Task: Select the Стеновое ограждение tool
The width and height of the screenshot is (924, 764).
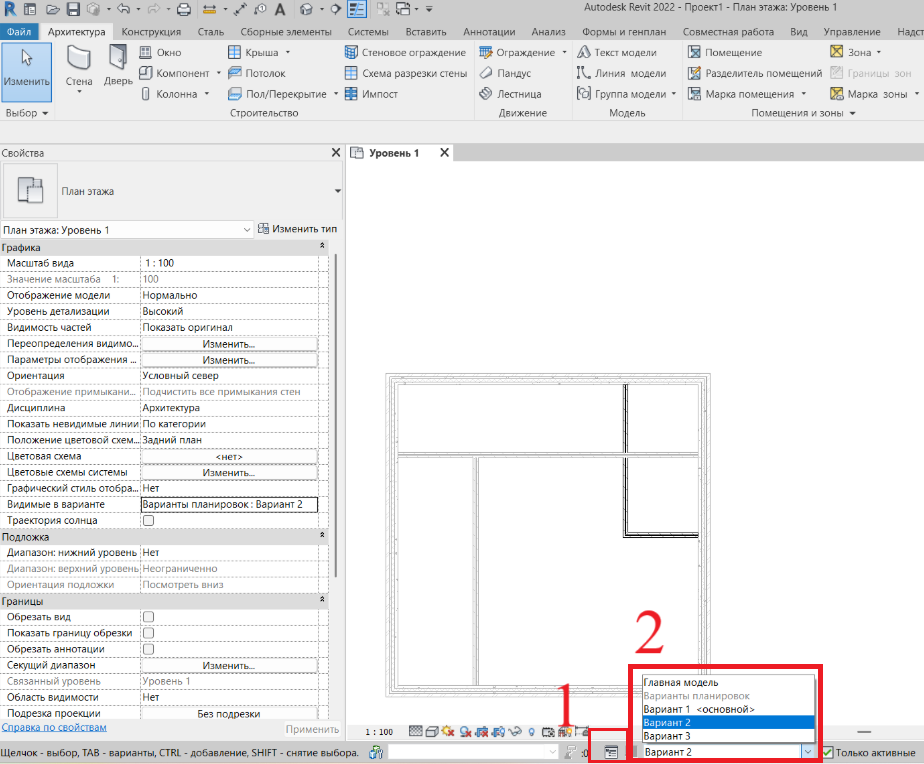Action: click(405, 52)
